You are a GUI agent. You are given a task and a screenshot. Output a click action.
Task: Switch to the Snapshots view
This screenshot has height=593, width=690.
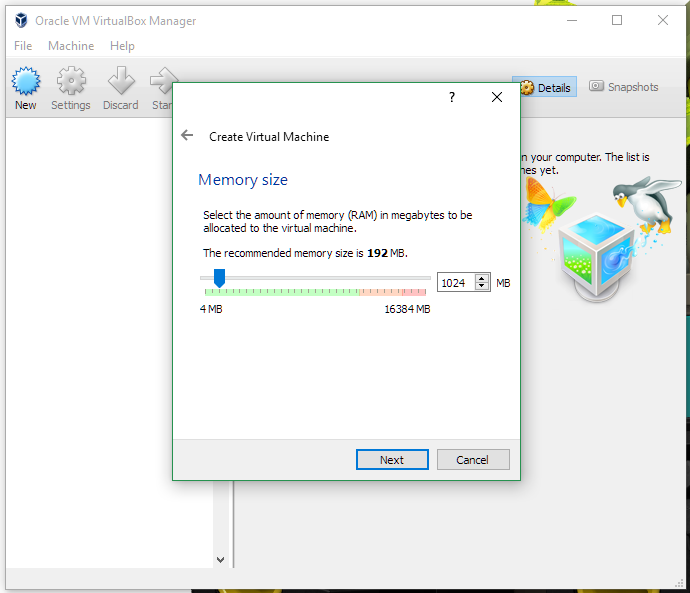pyautogui.click(x=624, y=87)
